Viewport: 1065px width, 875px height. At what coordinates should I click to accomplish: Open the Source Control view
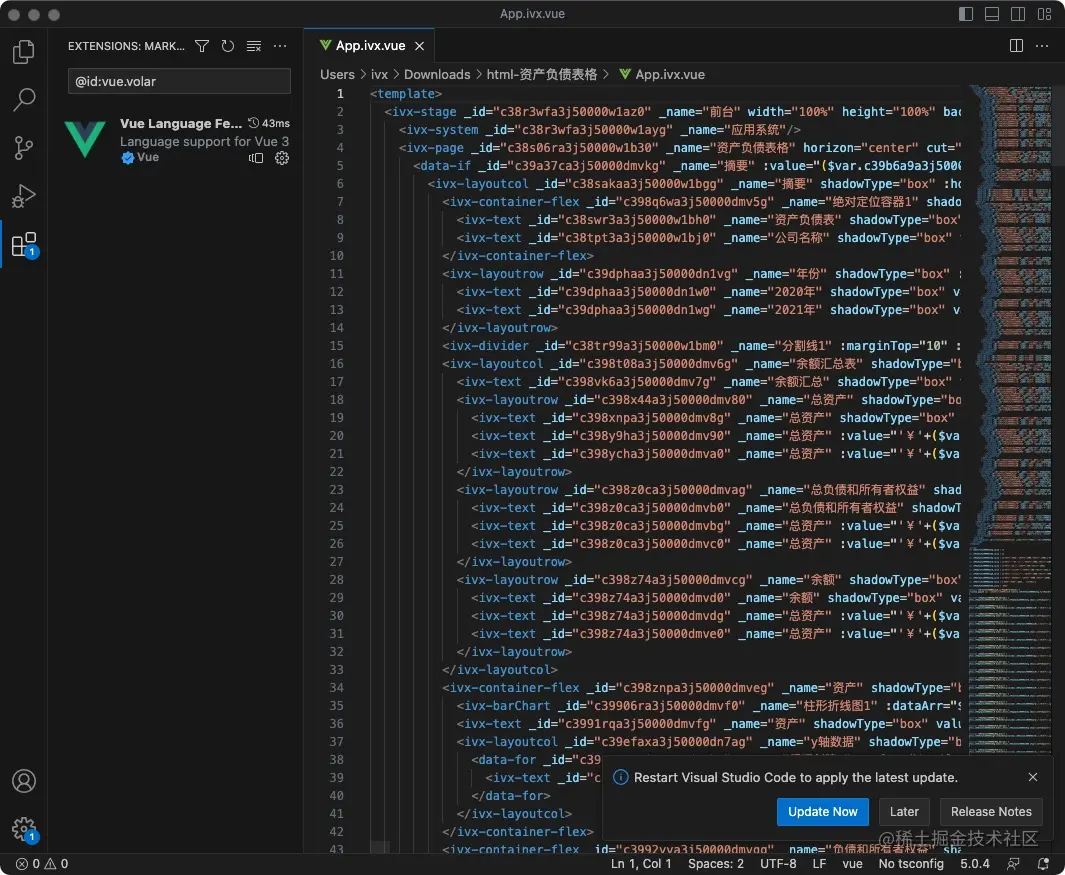[x=24, y=147]
